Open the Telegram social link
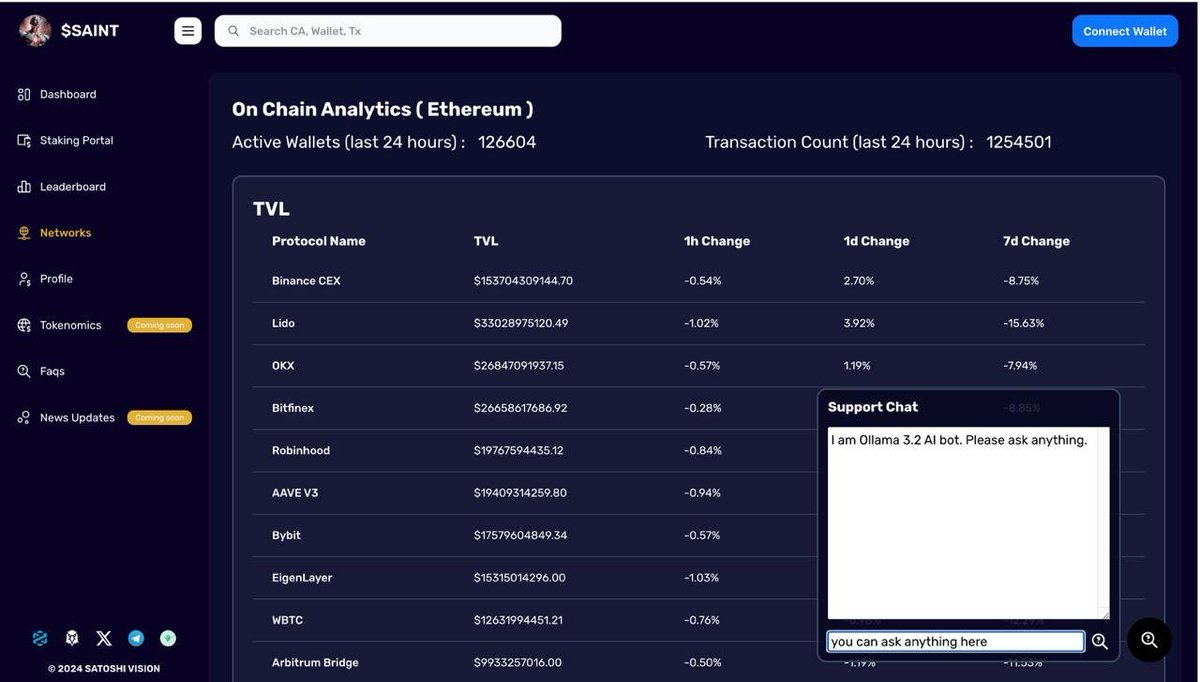This screenshot has width=1200, height=682. (136, 638)
